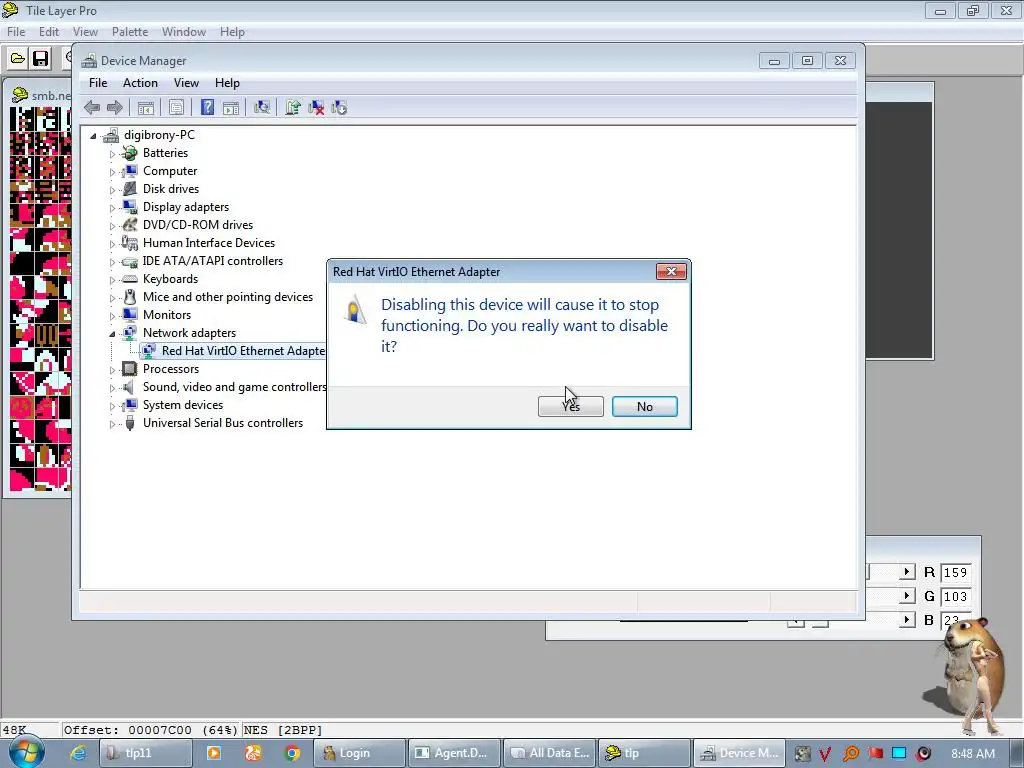
Task: Switch to Login taskbar button
Action: click(358, 753)
